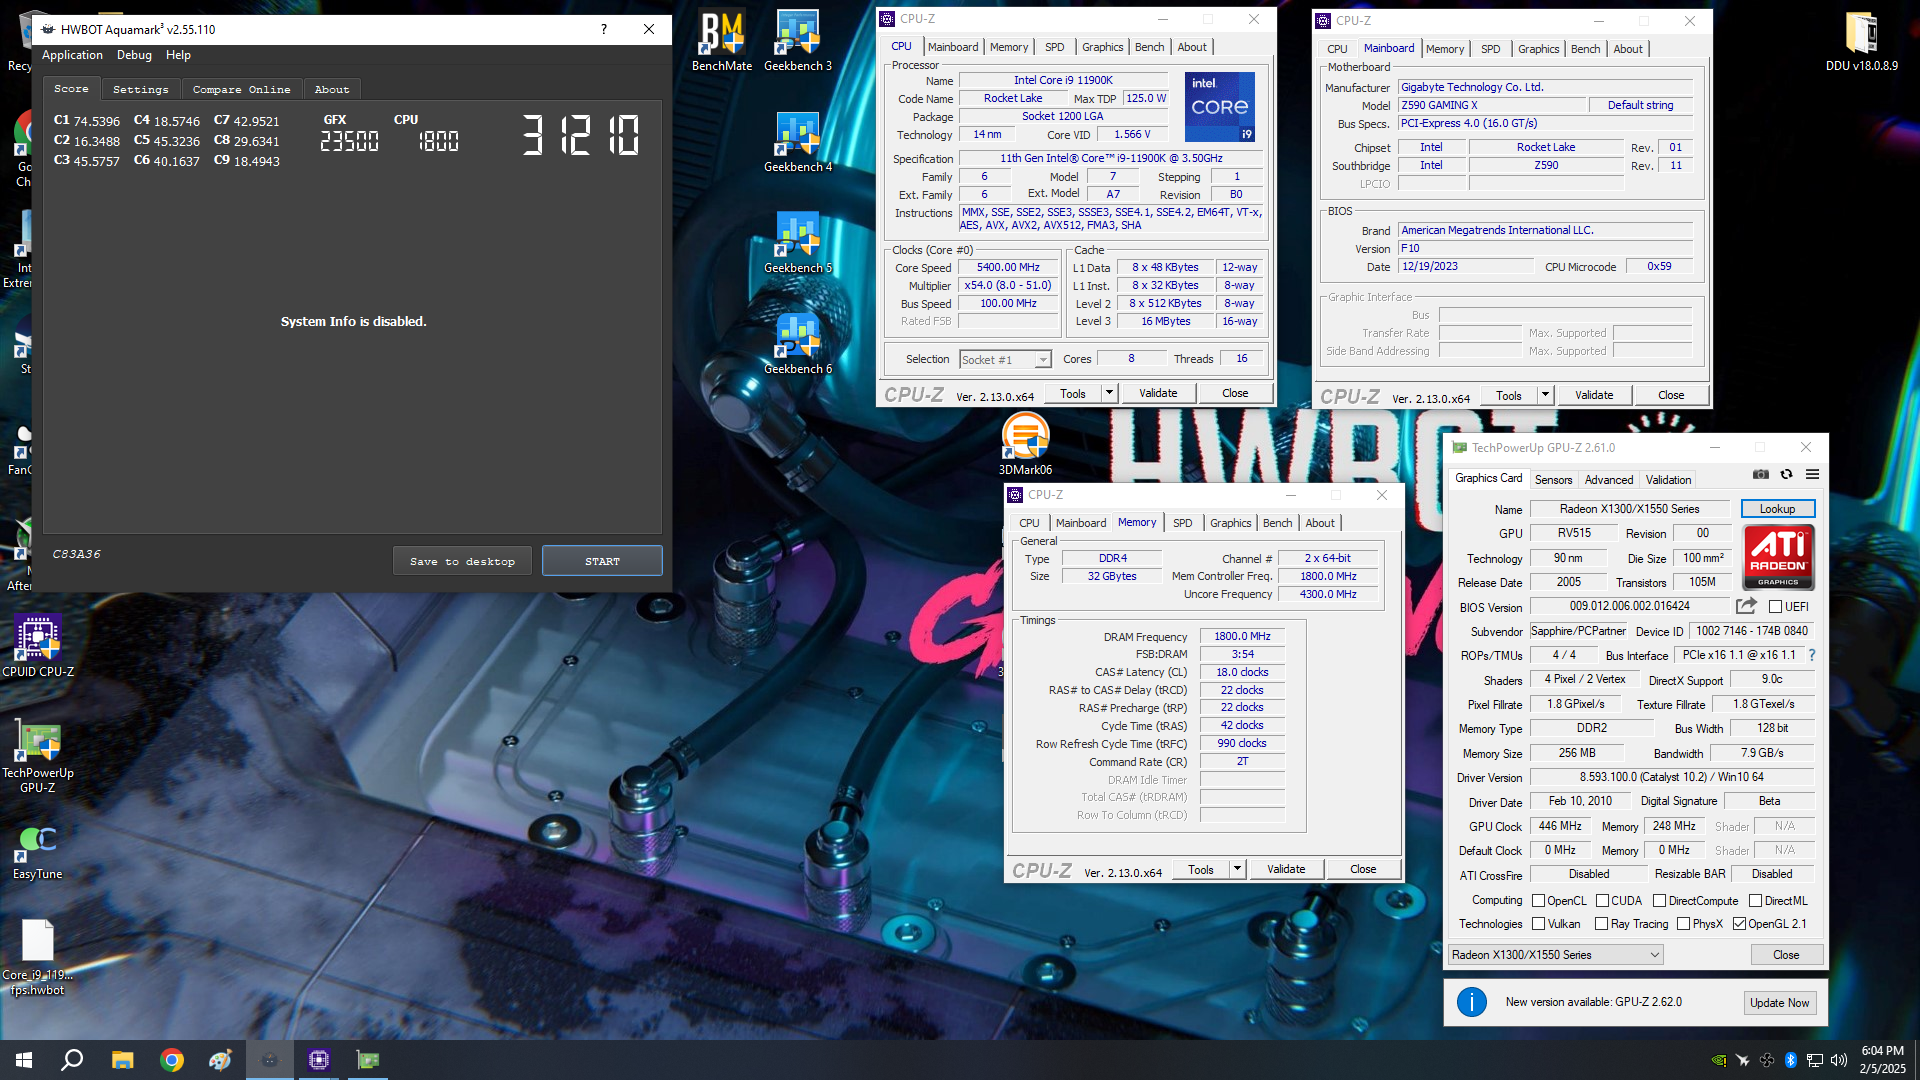
Task: Expand the Socket #1 selection dropdown
Action: pyautogui.click(x=1043, y=360)
